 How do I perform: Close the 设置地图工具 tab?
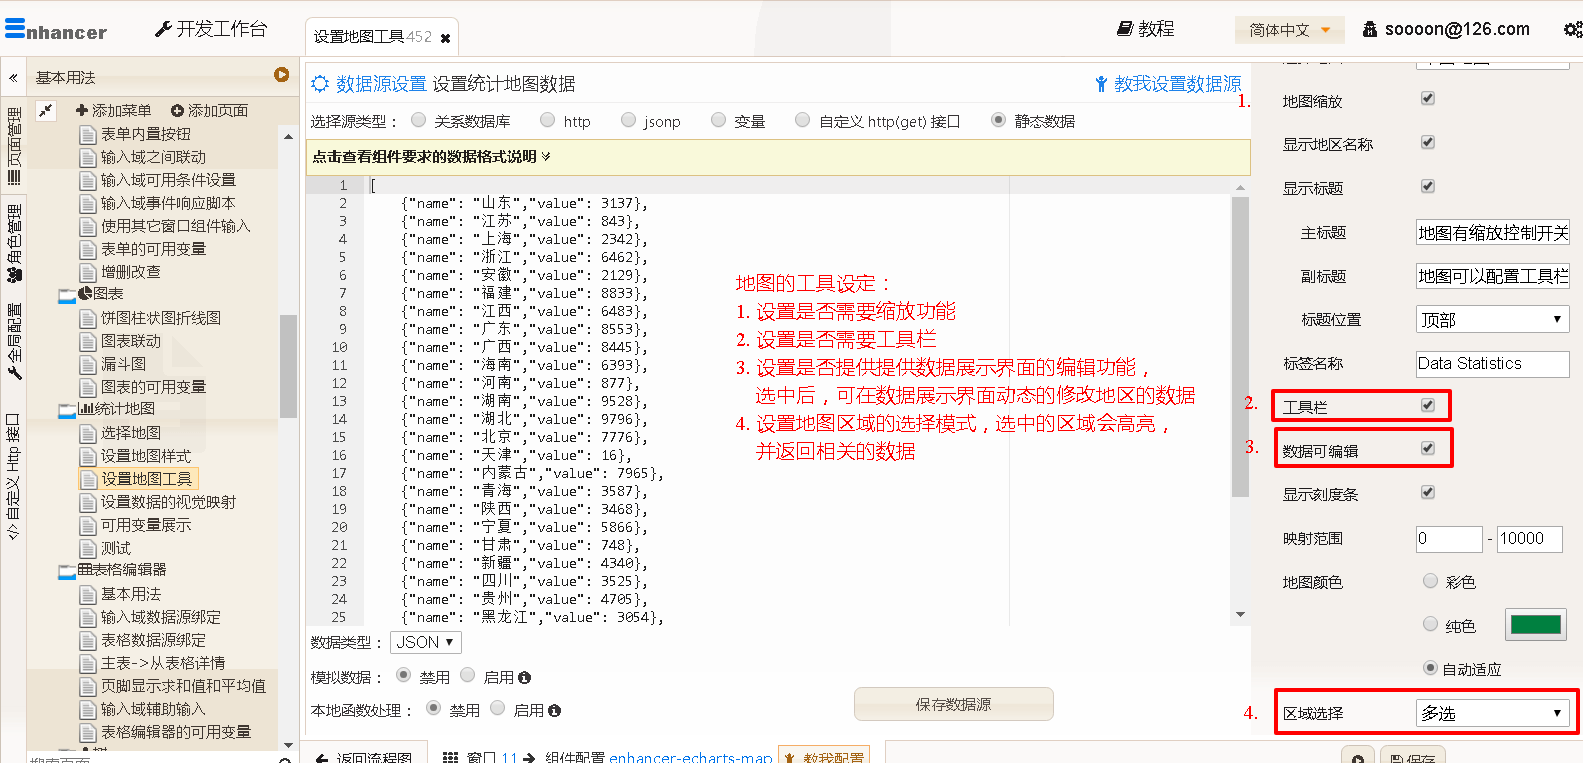click(445, 38)
